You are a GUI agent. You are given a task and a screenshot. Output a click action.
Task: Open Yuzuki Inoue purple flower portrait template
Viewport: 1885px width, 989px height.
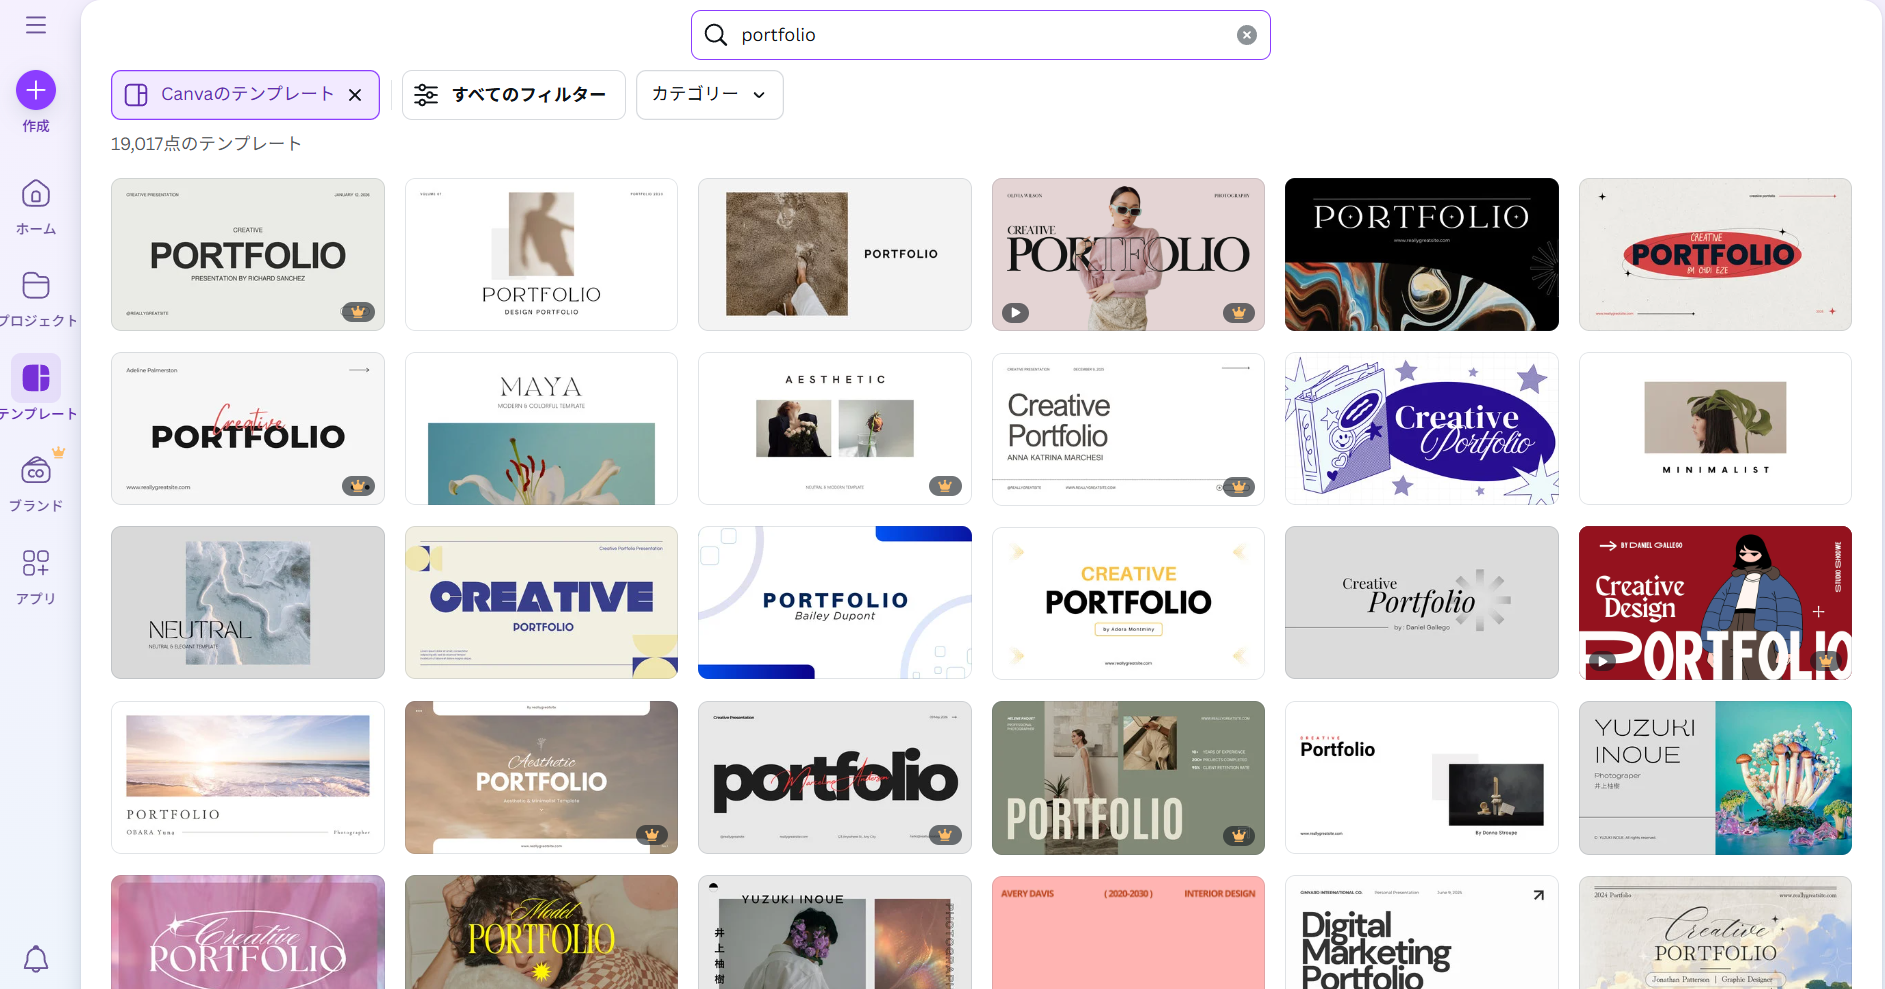click(x=835, y=932)
